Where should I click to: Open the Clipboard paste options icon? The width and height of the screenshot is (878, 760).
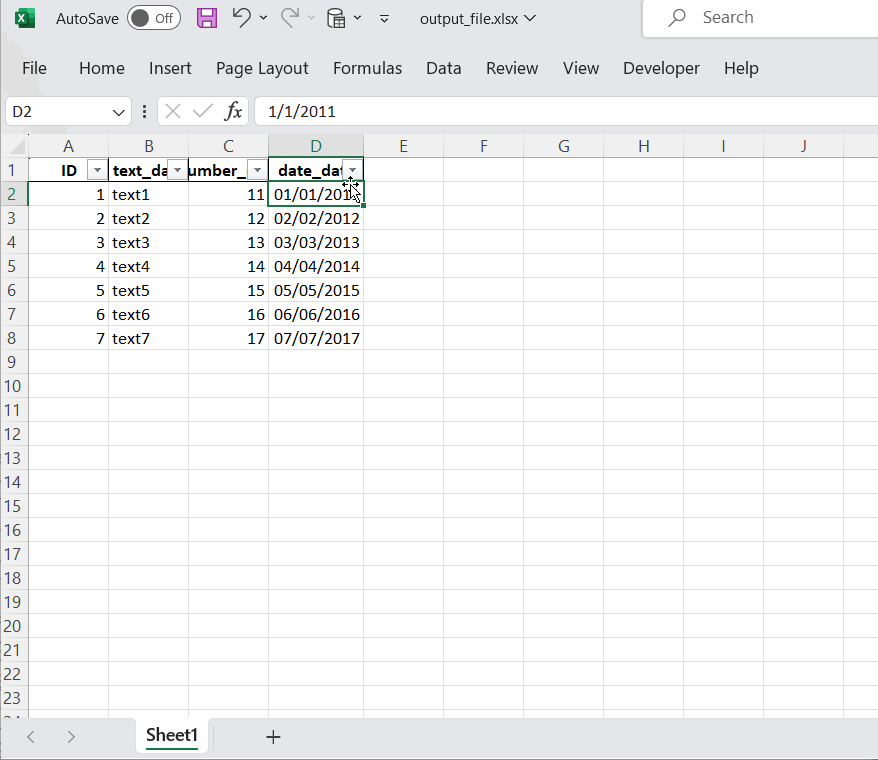[336, 17]
